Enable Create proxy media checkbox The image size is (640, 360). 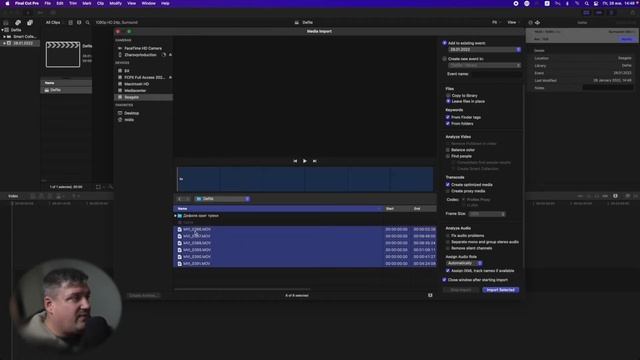[x=448, y=191]
